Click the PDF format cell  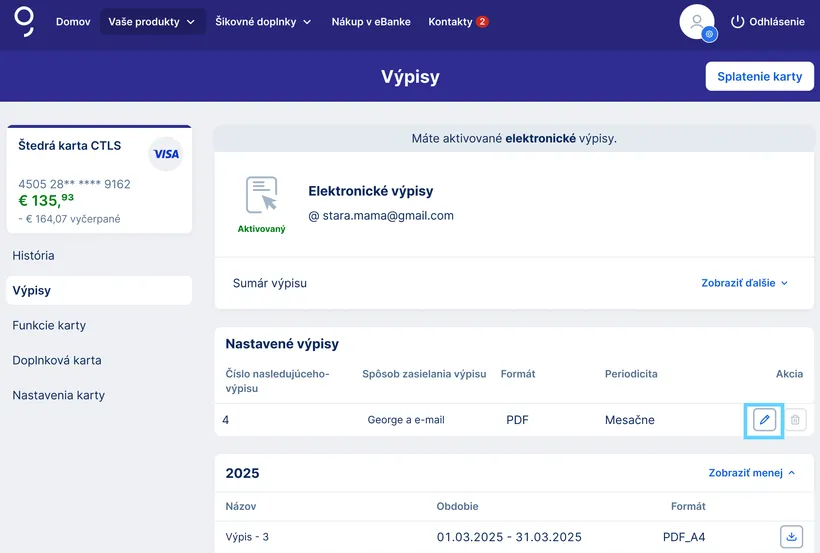(517, 420)
